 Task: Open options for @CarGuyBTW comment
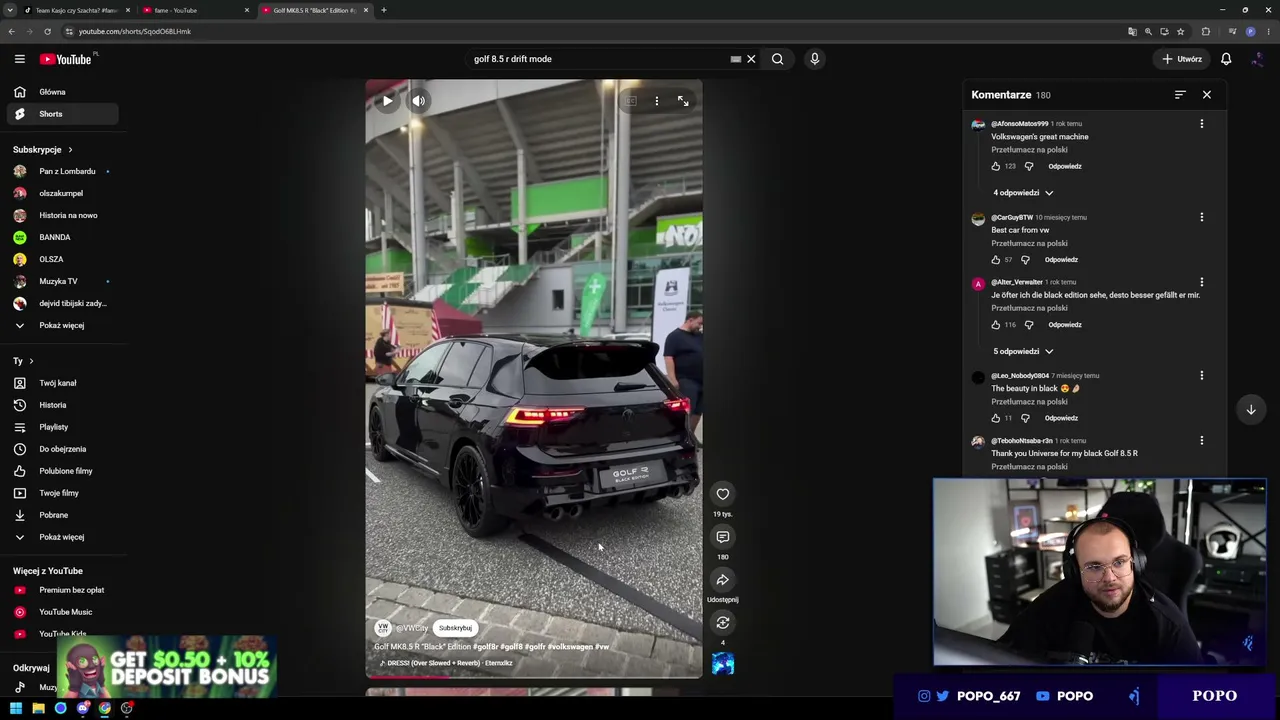tap(1202, 217)
